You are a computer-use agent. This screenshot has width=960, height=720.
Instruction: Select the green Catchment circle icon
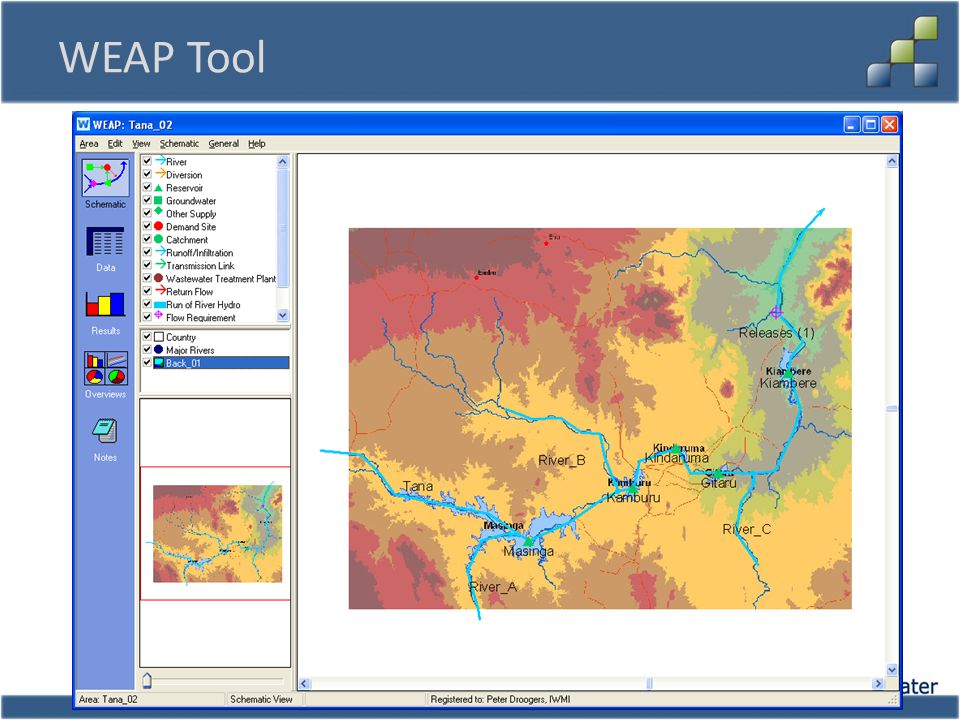coord(159,239)
